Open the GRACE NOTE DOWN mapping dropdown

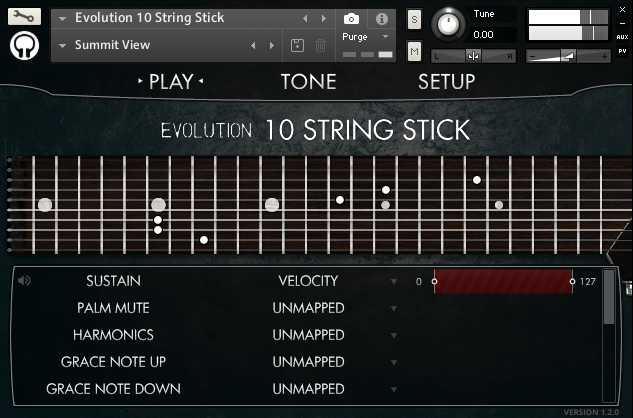(x=394, y=389)
